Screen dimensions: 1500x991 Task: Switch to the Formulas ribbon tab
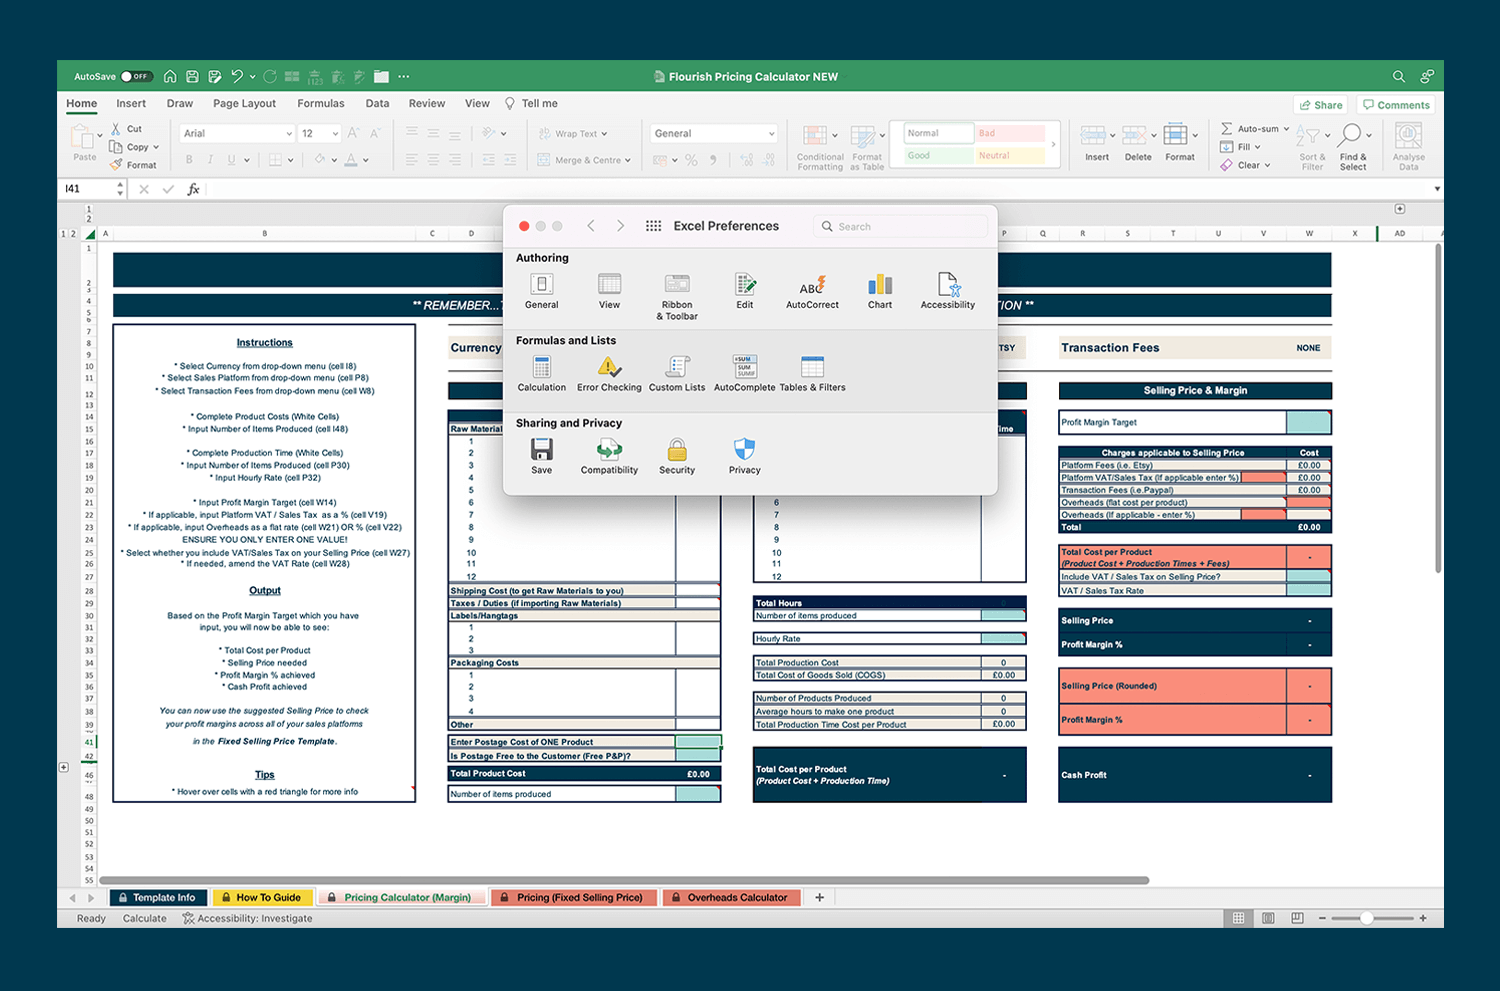point(321,103)
